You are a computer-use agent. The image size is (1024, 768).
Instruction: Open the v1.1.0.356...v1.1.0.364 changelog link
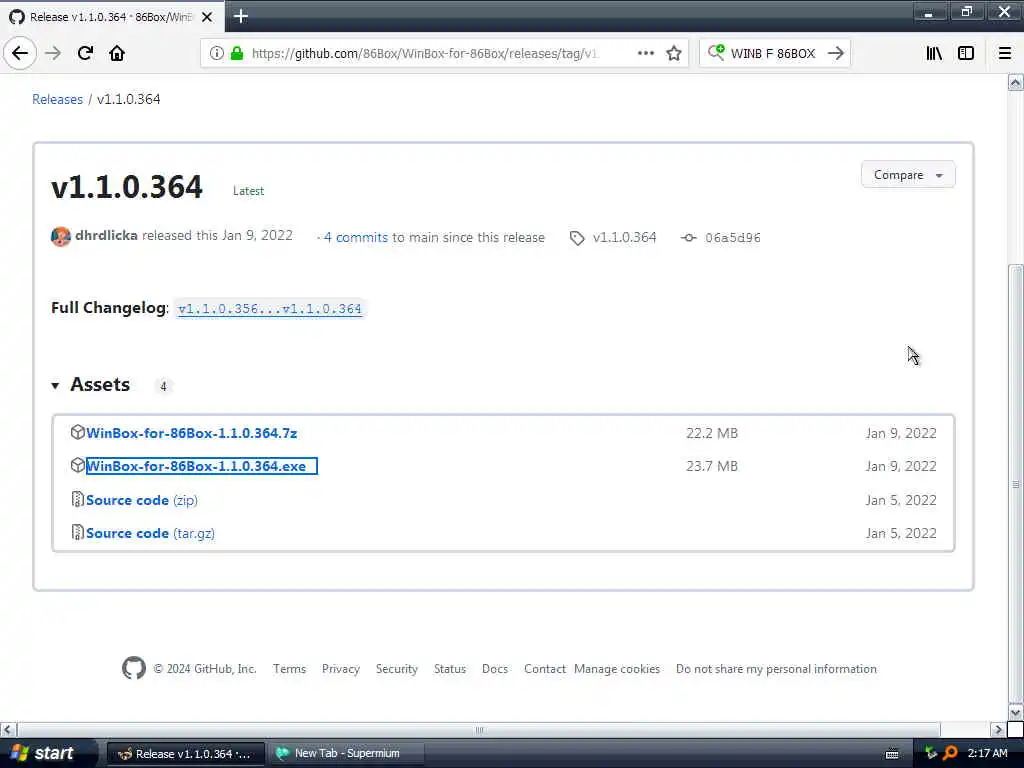tap(270, 309)
